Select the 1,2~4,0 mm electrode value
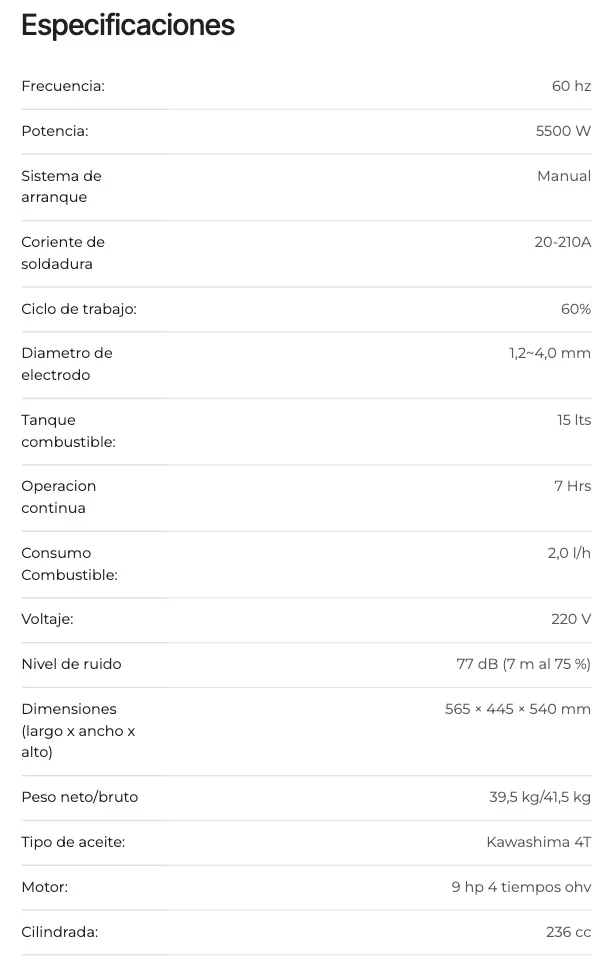 click(x=549, y=353)
